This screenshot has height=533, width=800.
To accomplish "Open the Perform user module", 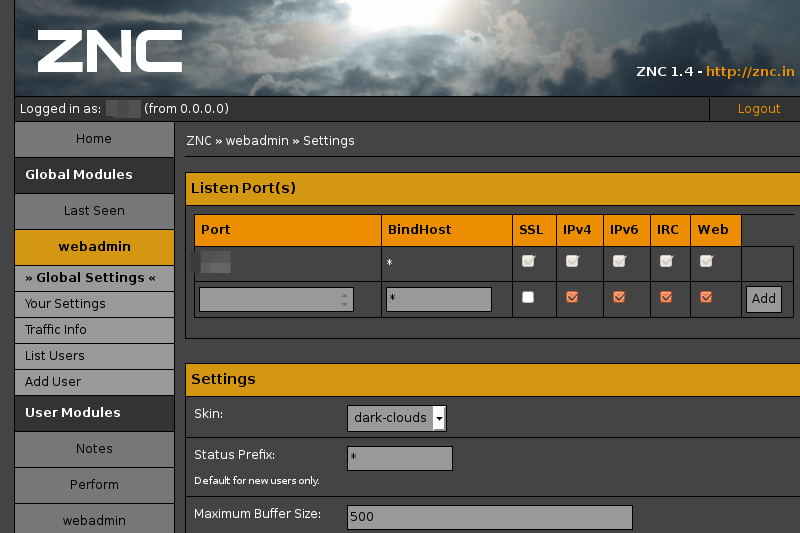I will [x=94, y=485].
